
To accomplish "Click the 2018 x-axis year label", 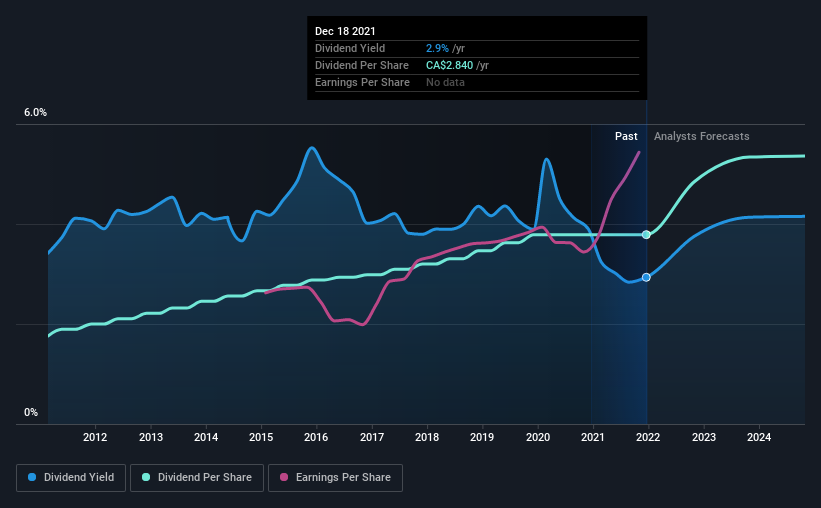I will (x=427, y=437).
